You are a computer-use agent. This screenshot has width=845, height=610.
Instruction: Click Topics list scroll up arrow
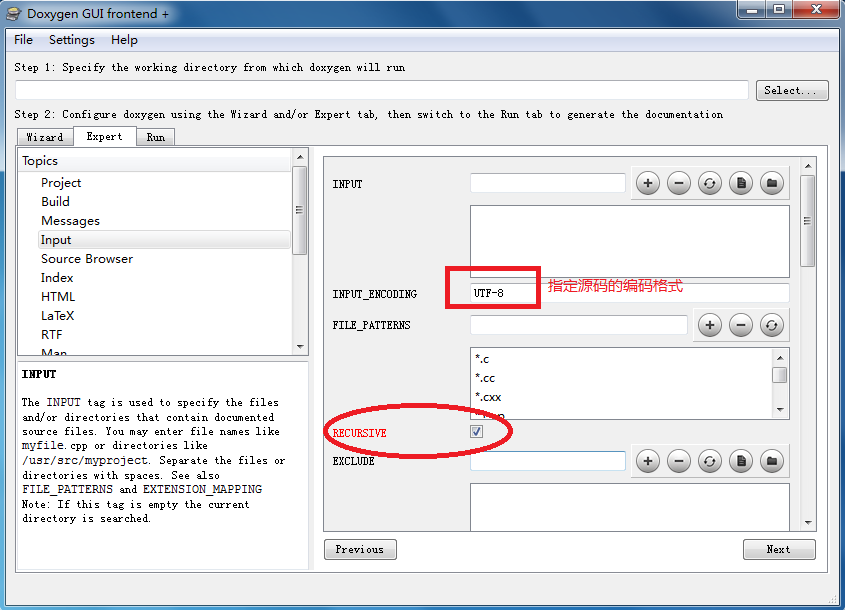[x=300, y=157]
